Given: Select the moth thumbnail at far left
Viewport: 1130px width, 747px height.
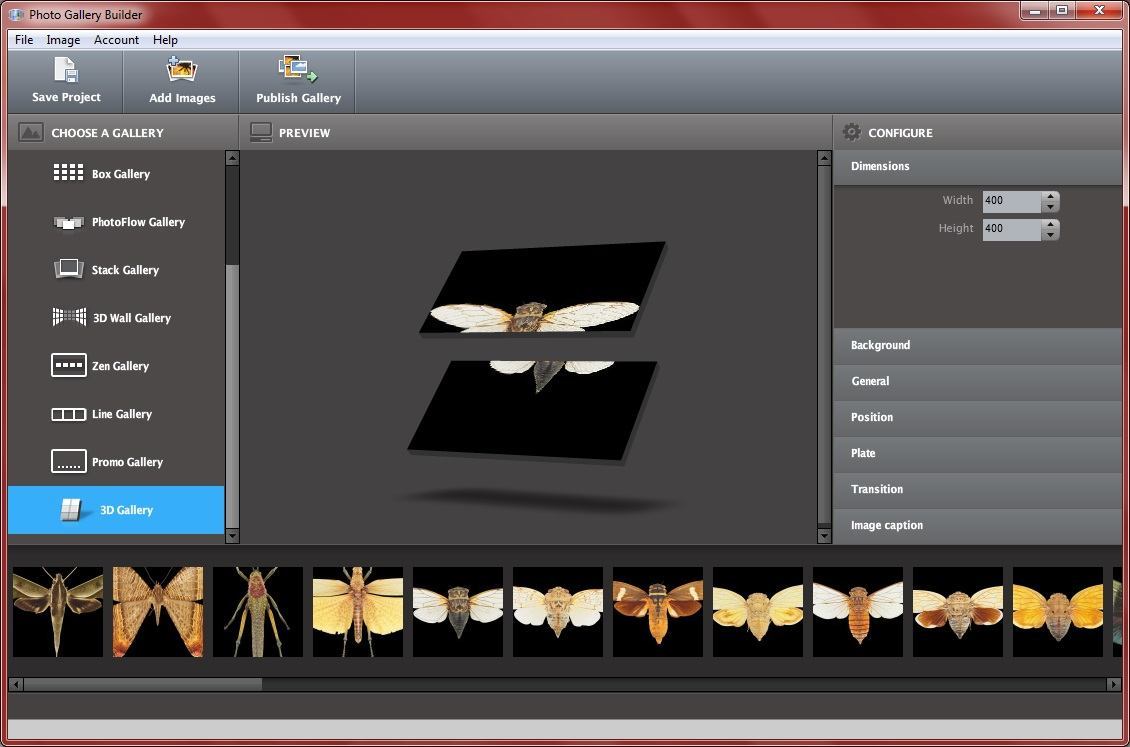Looking at the screenshot, I should pos(57,611).
